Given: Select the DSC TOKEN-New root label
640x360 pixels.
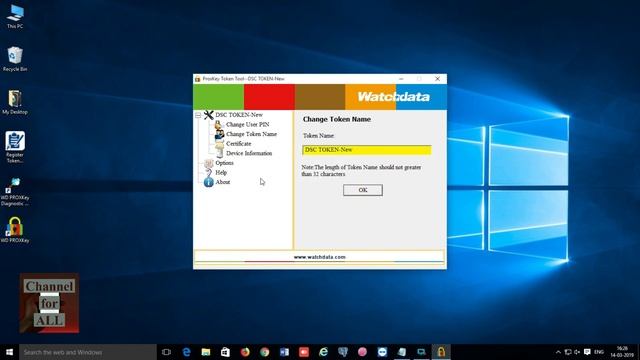Looking at the screenshot, I should coord(239,115).
